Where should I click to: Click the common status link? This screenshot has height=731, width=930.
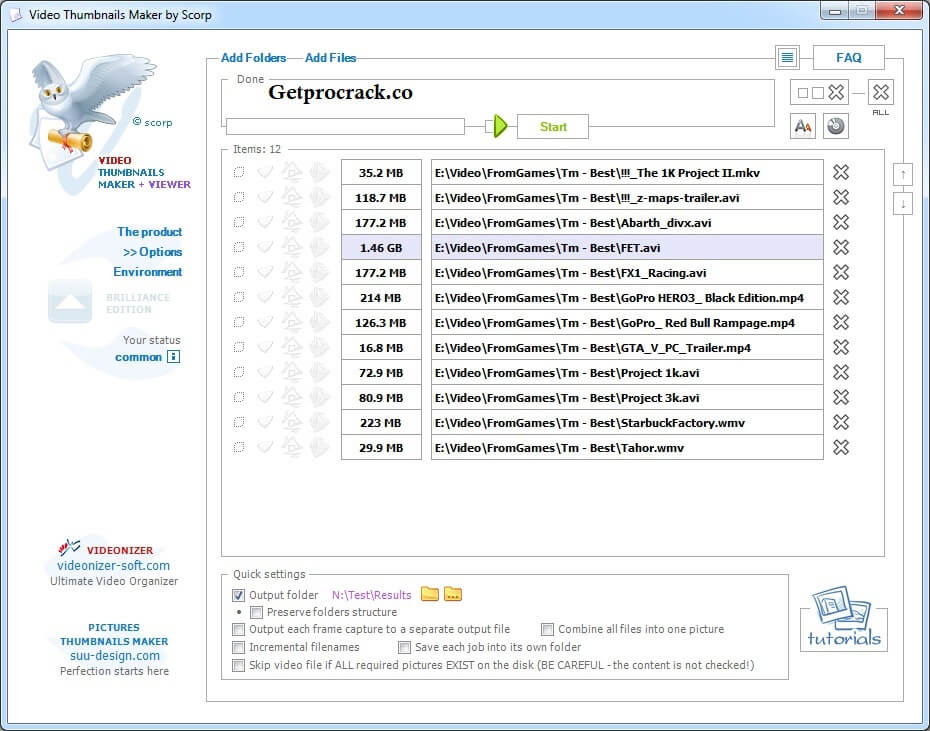tap(138, 357)
